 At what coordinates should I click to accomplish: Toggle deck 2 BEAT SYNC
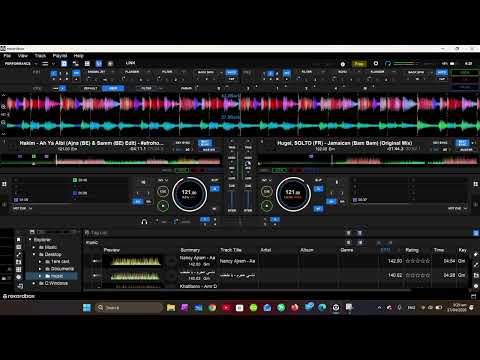463,143
